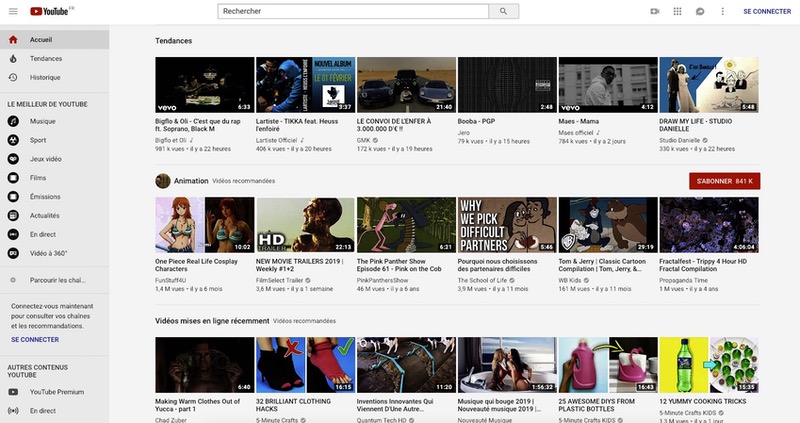This screenshot has width=800, height=423.
Task: Open Bigflo & Oli video thumbnail
Action: [x=205, y=85]
